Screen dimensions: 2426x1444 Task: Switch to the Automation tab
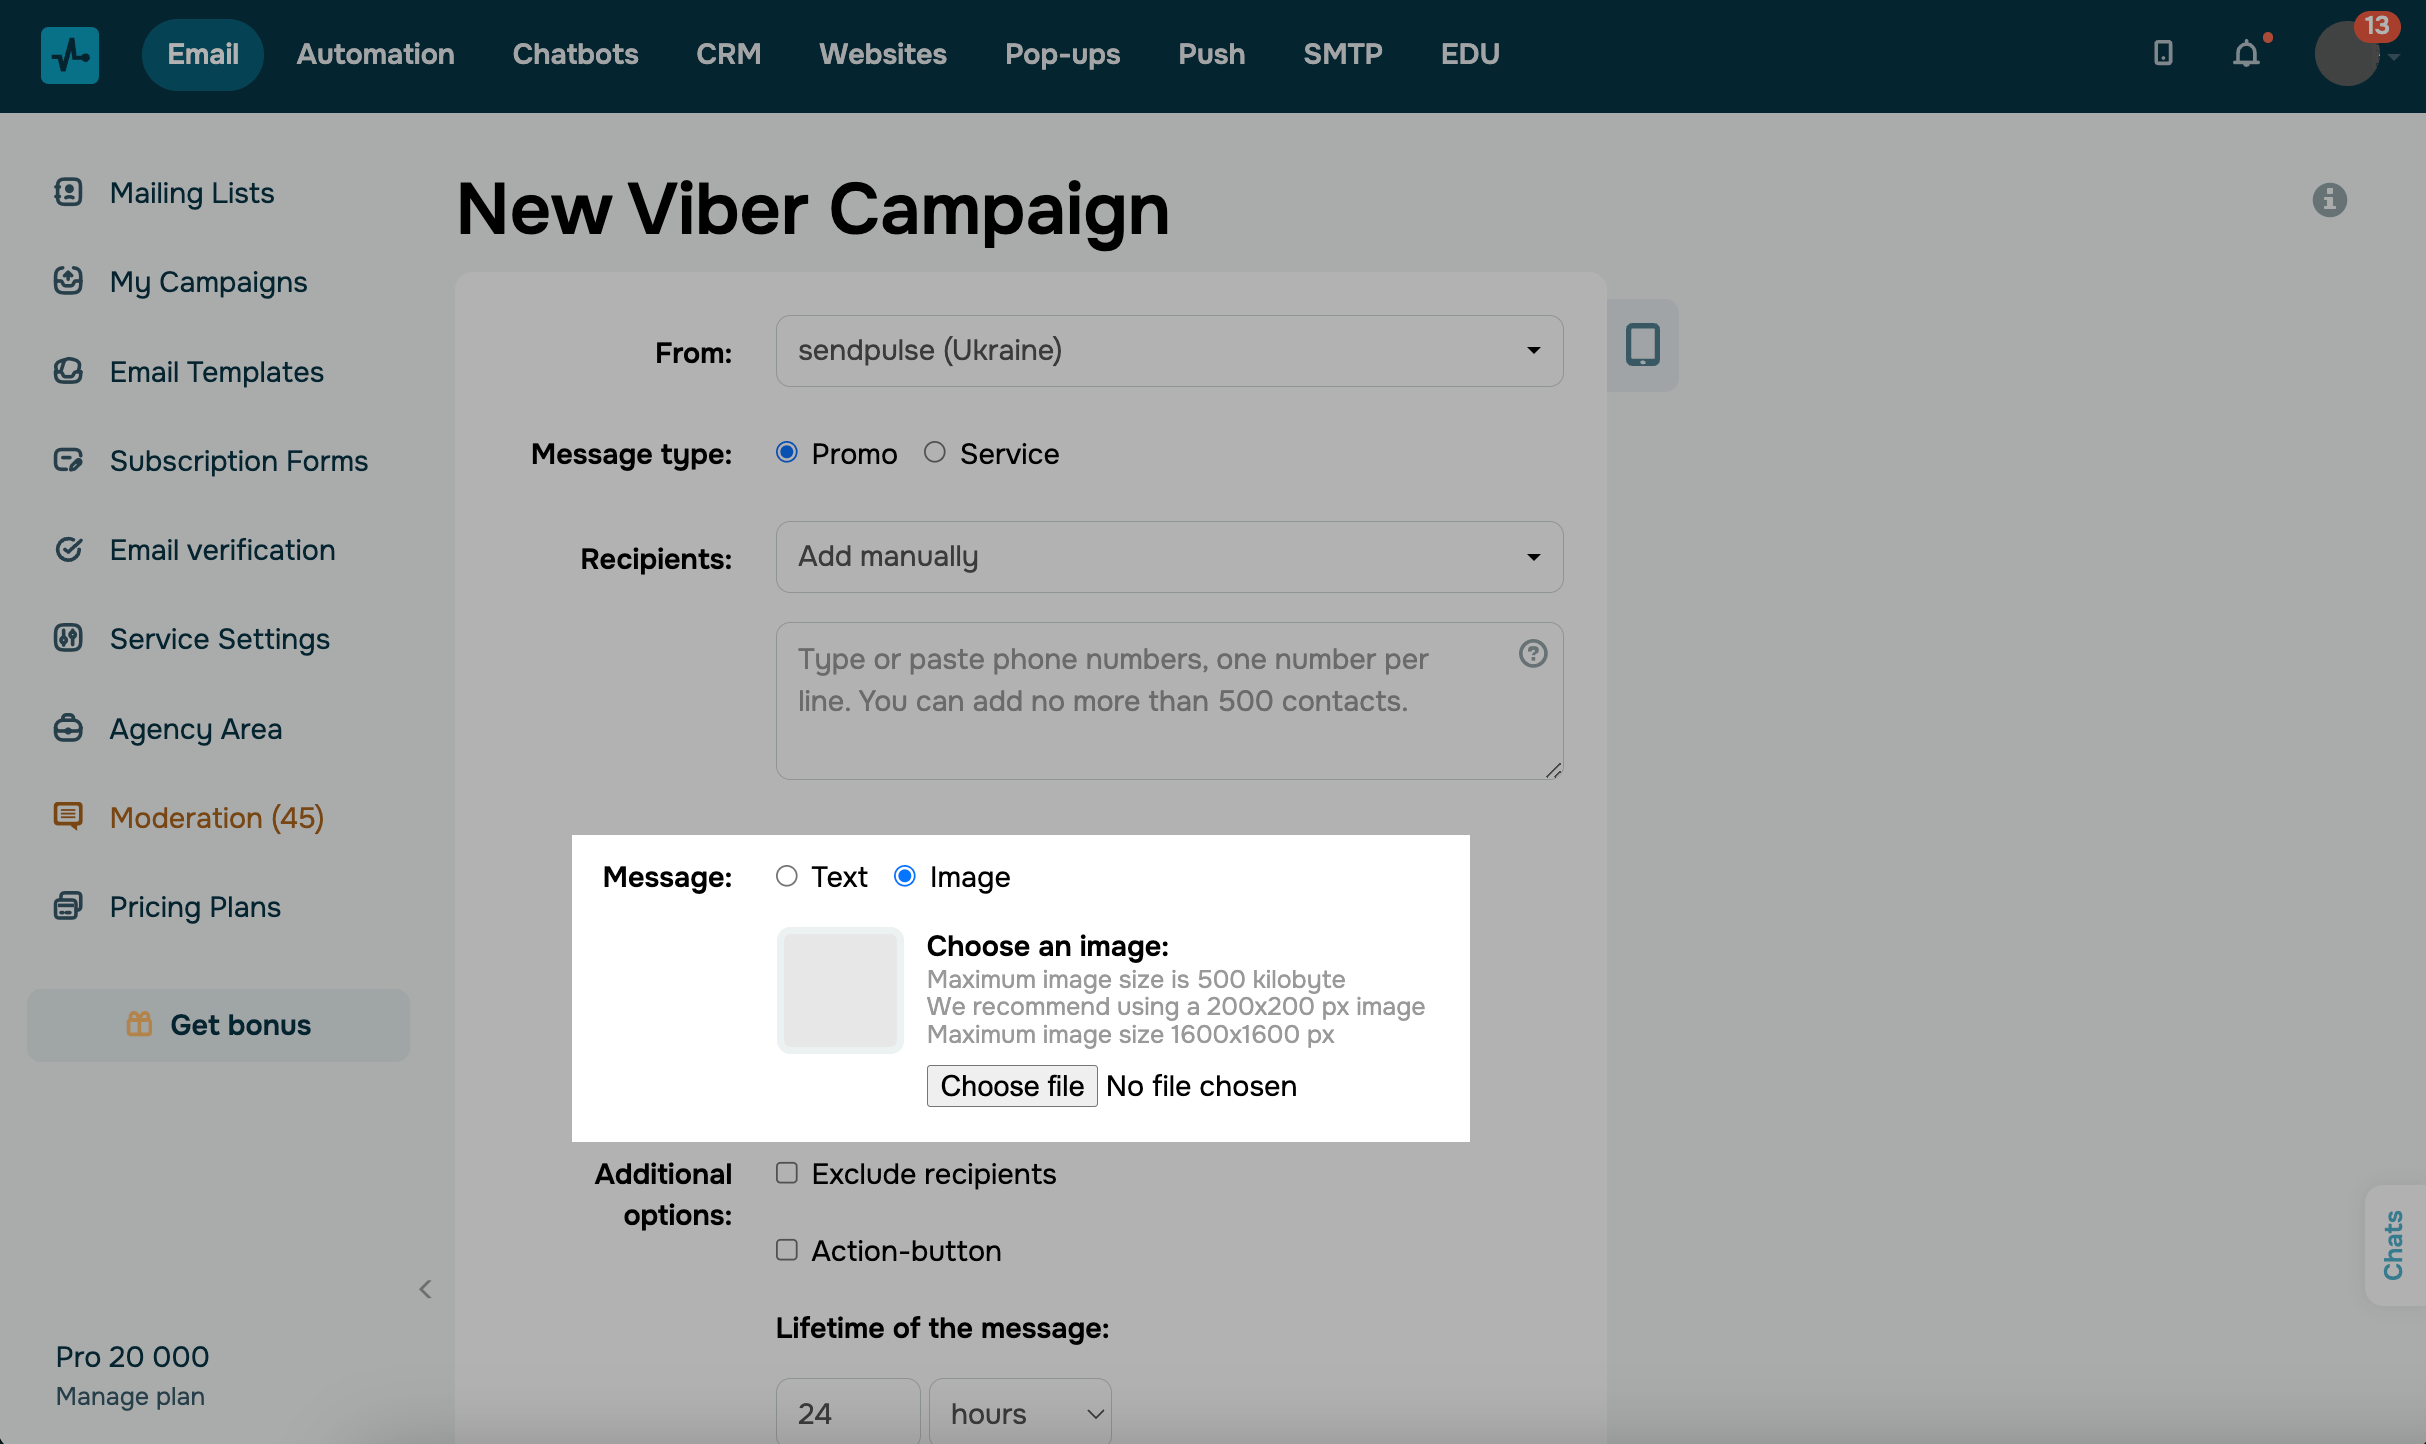click(x=375, y=54)
